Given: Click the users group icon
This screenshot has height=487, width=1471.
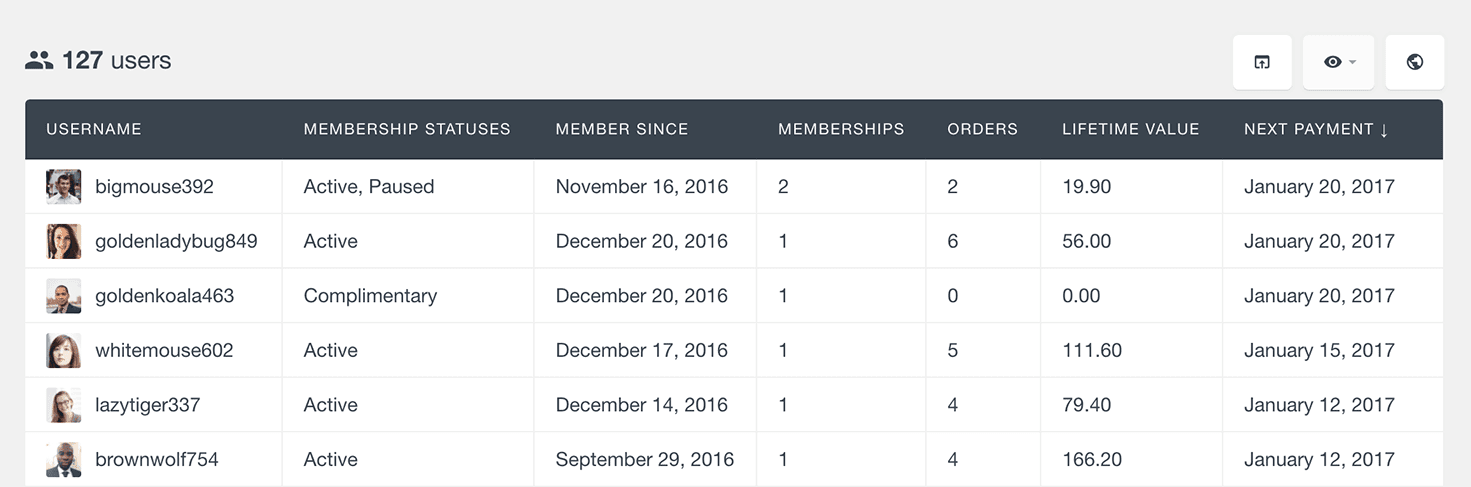Looking at the screenshot, I should coord(39,61).
